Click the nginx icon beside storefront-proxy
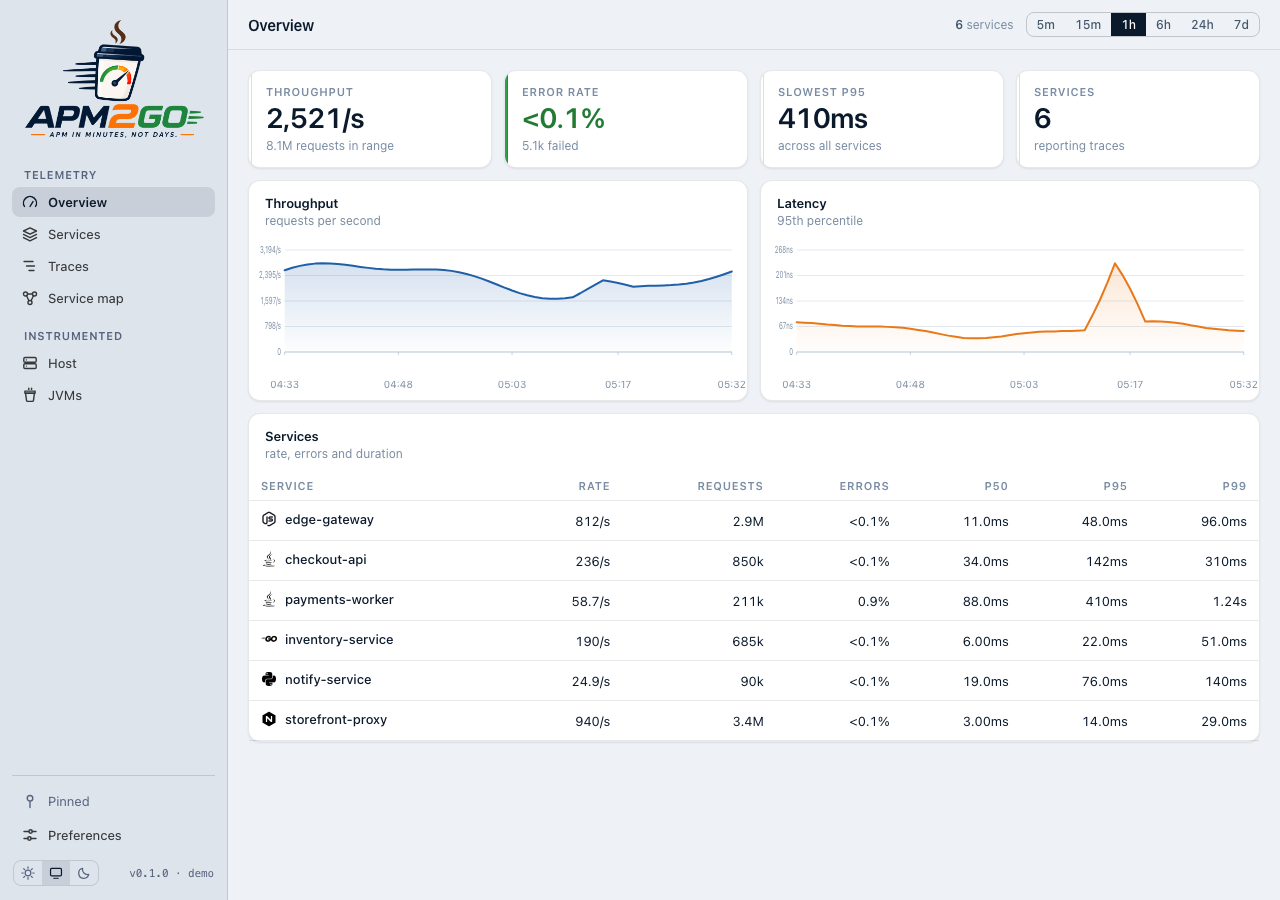The image size is (1280, 900). (x=269, y=719)
